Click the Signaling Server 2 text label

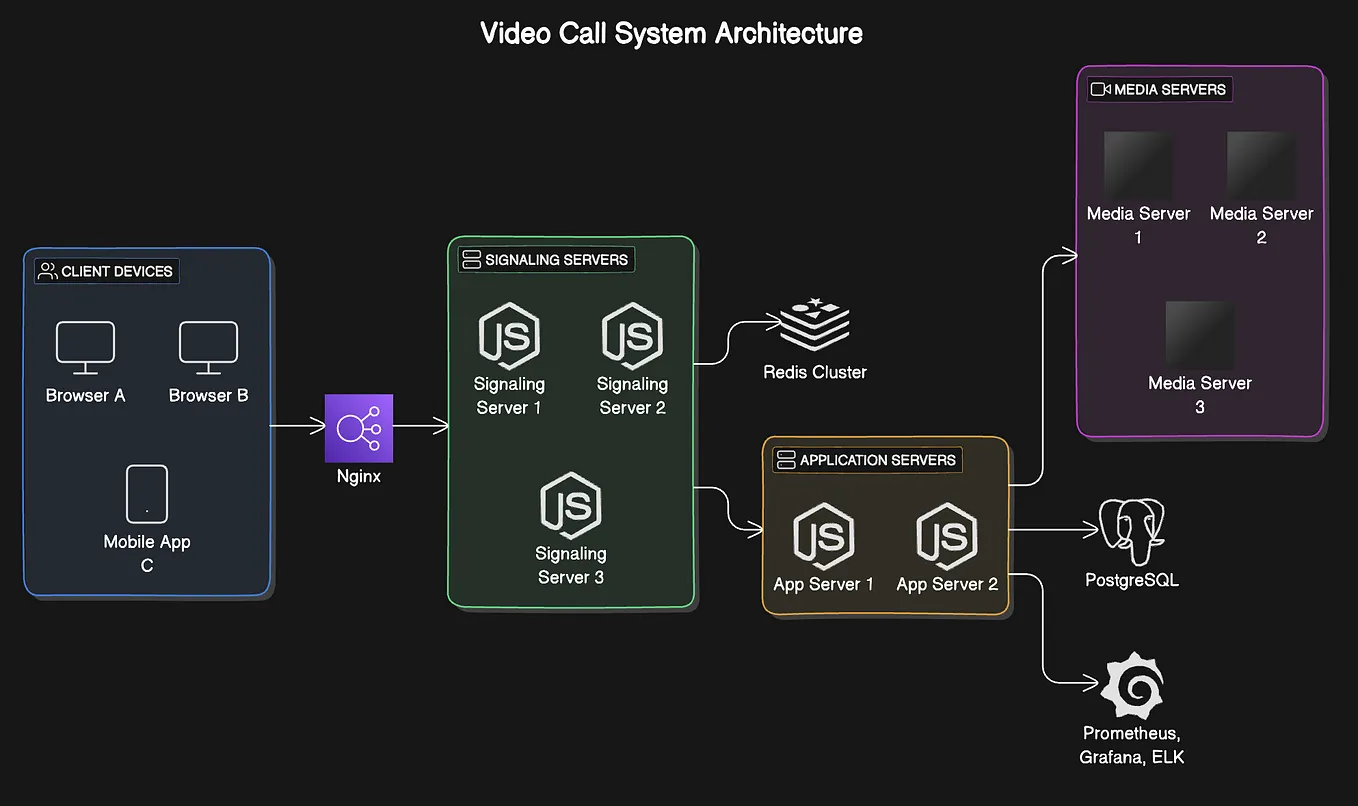632,396
